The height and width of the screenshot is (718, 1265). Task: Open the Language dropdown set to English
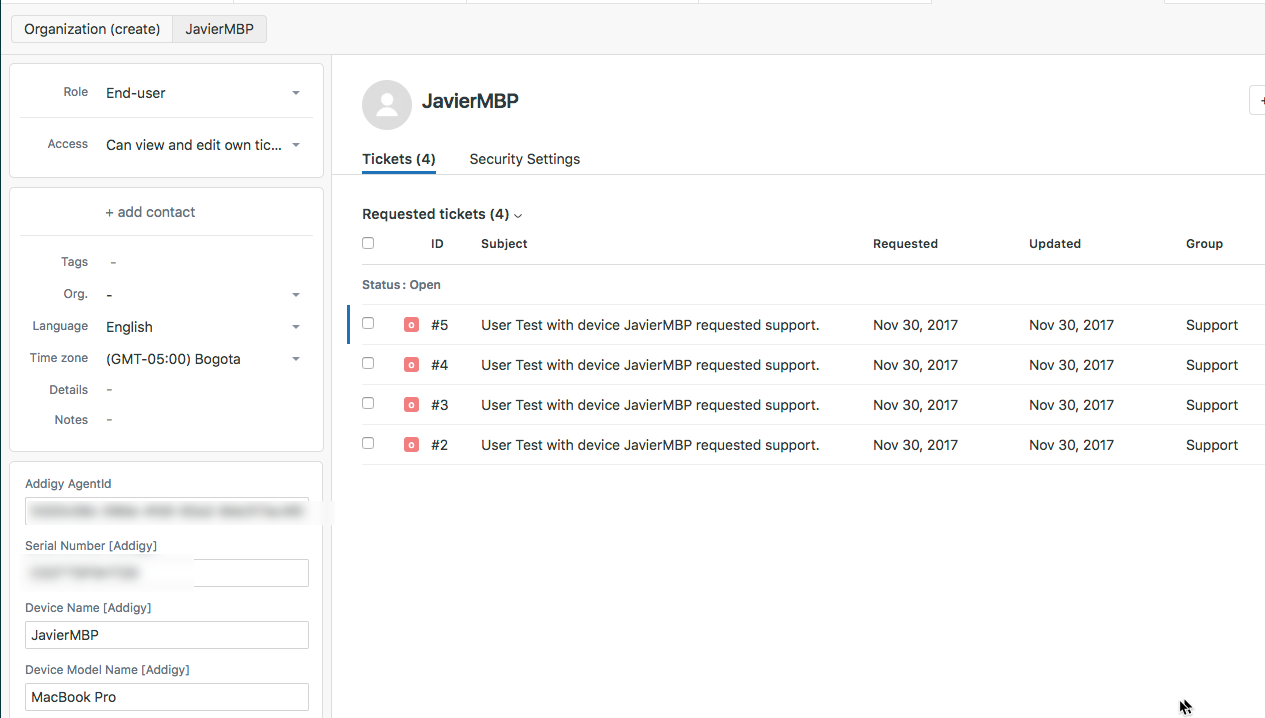203,327
